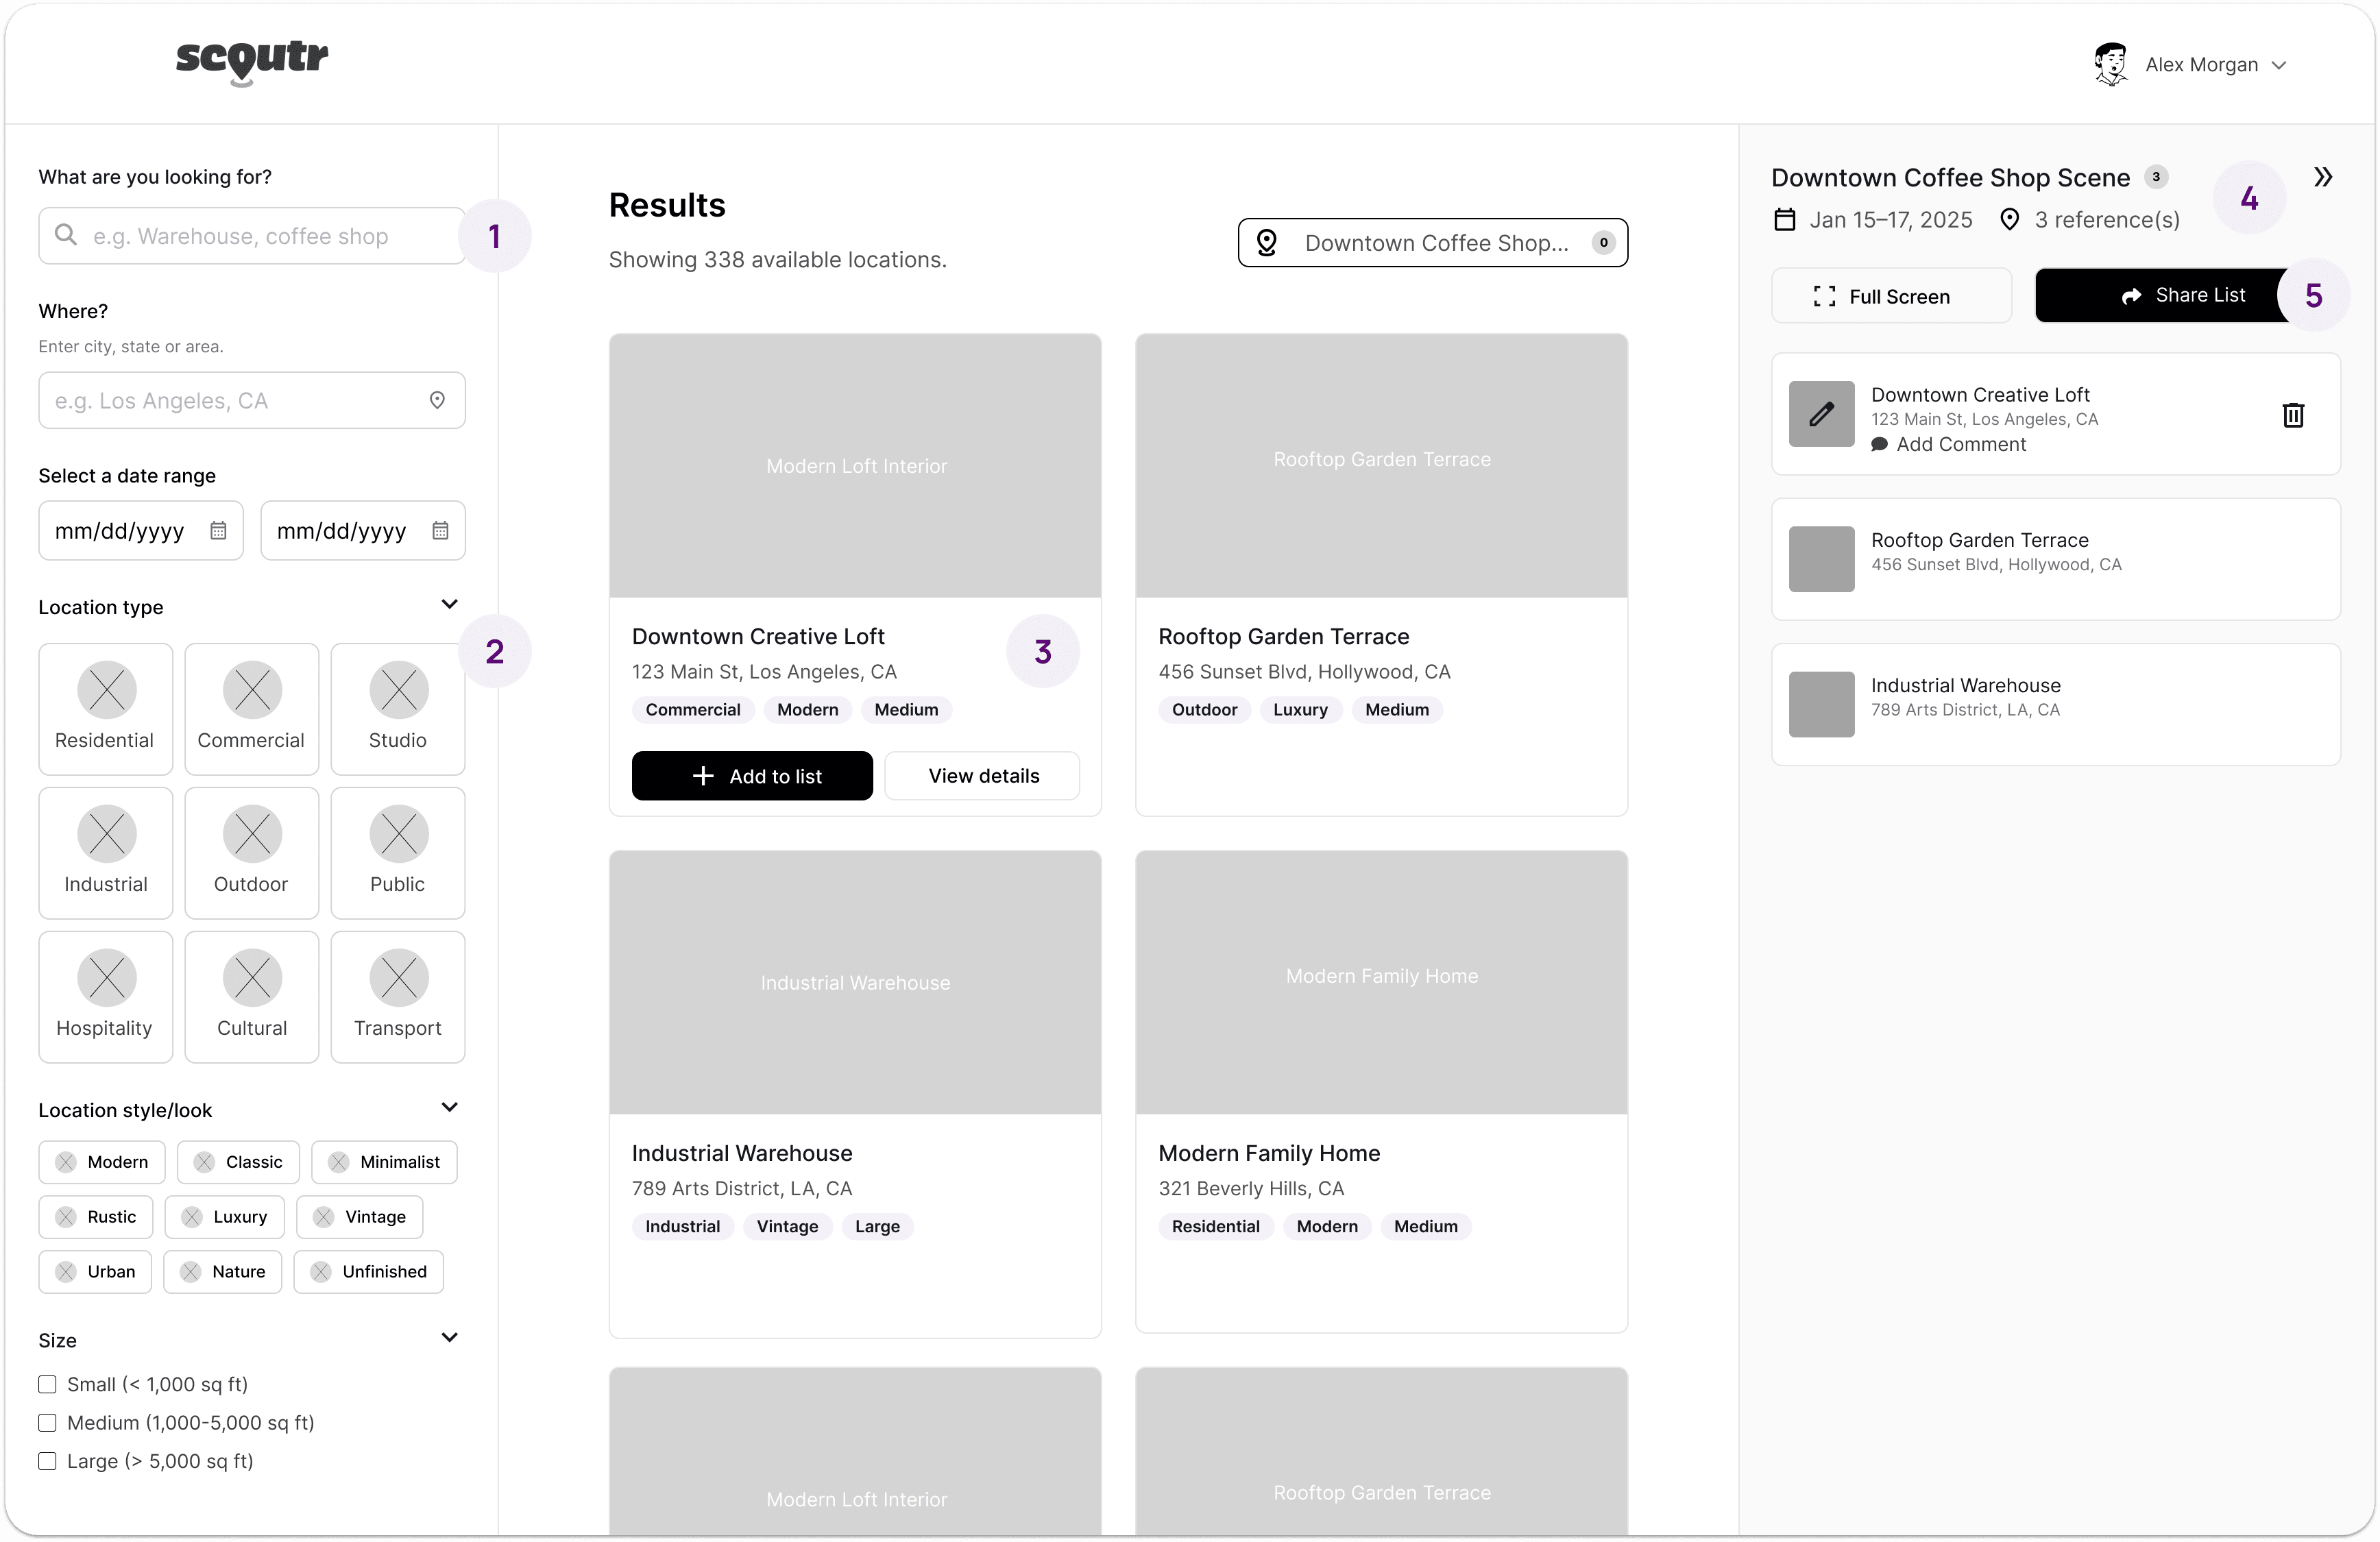Select the Hospitality location type icon
Viewport: 2380px width, 1542px height.
pyautogui.click(x=106, y=978)
